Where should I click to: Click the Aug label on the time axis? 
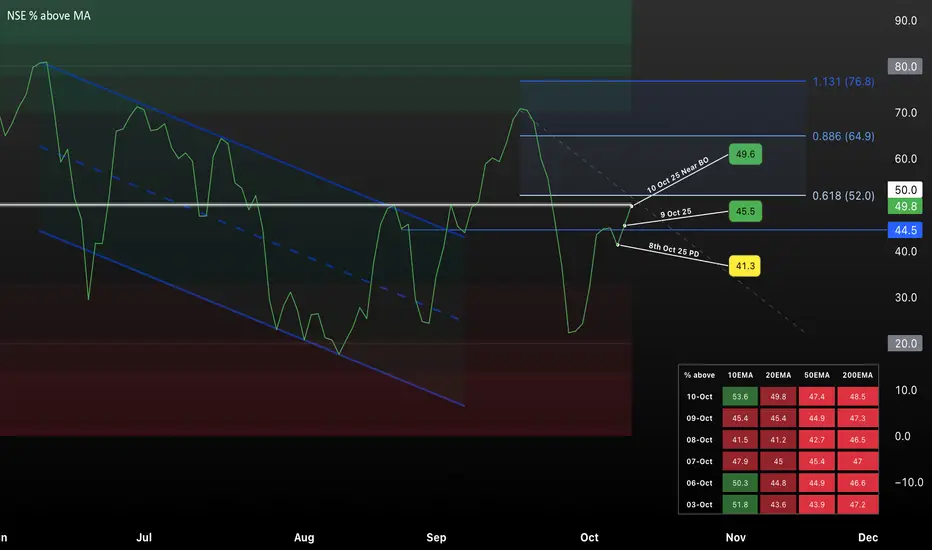304,538
